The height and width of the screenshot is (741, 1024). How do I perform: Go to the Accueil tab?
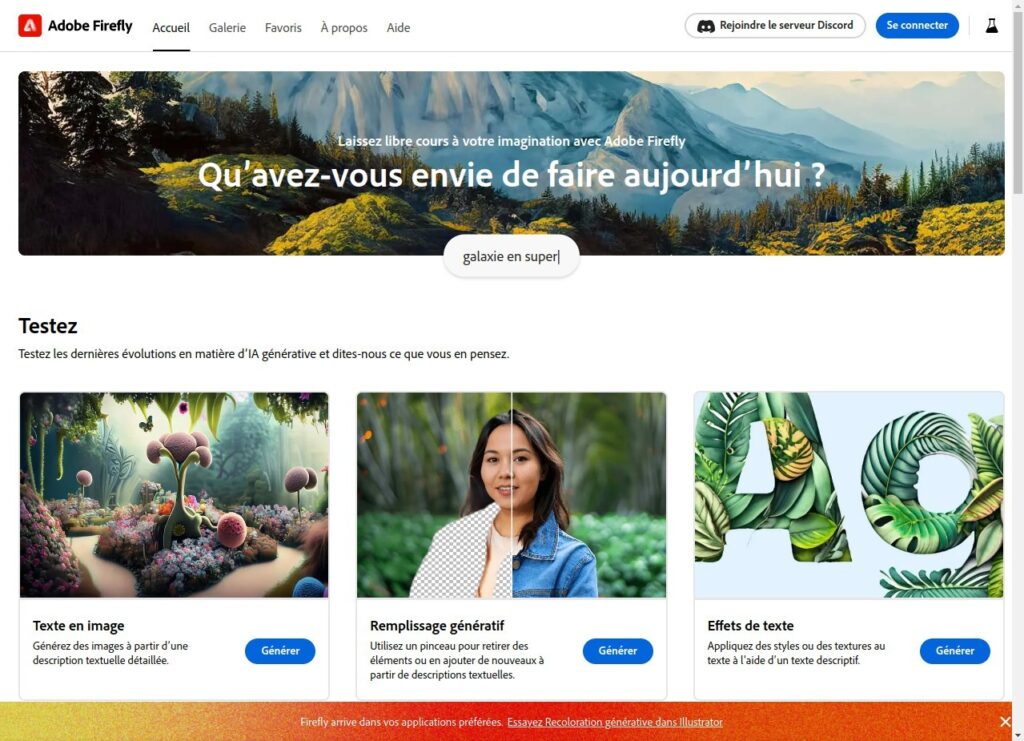click(x=171, y=27)
